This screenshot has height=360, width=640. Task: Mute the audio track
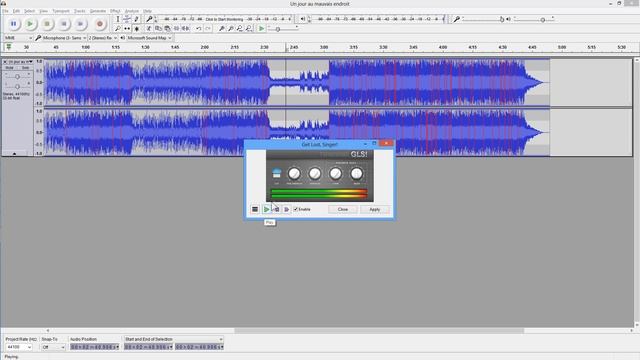click(x=9, y=68)
